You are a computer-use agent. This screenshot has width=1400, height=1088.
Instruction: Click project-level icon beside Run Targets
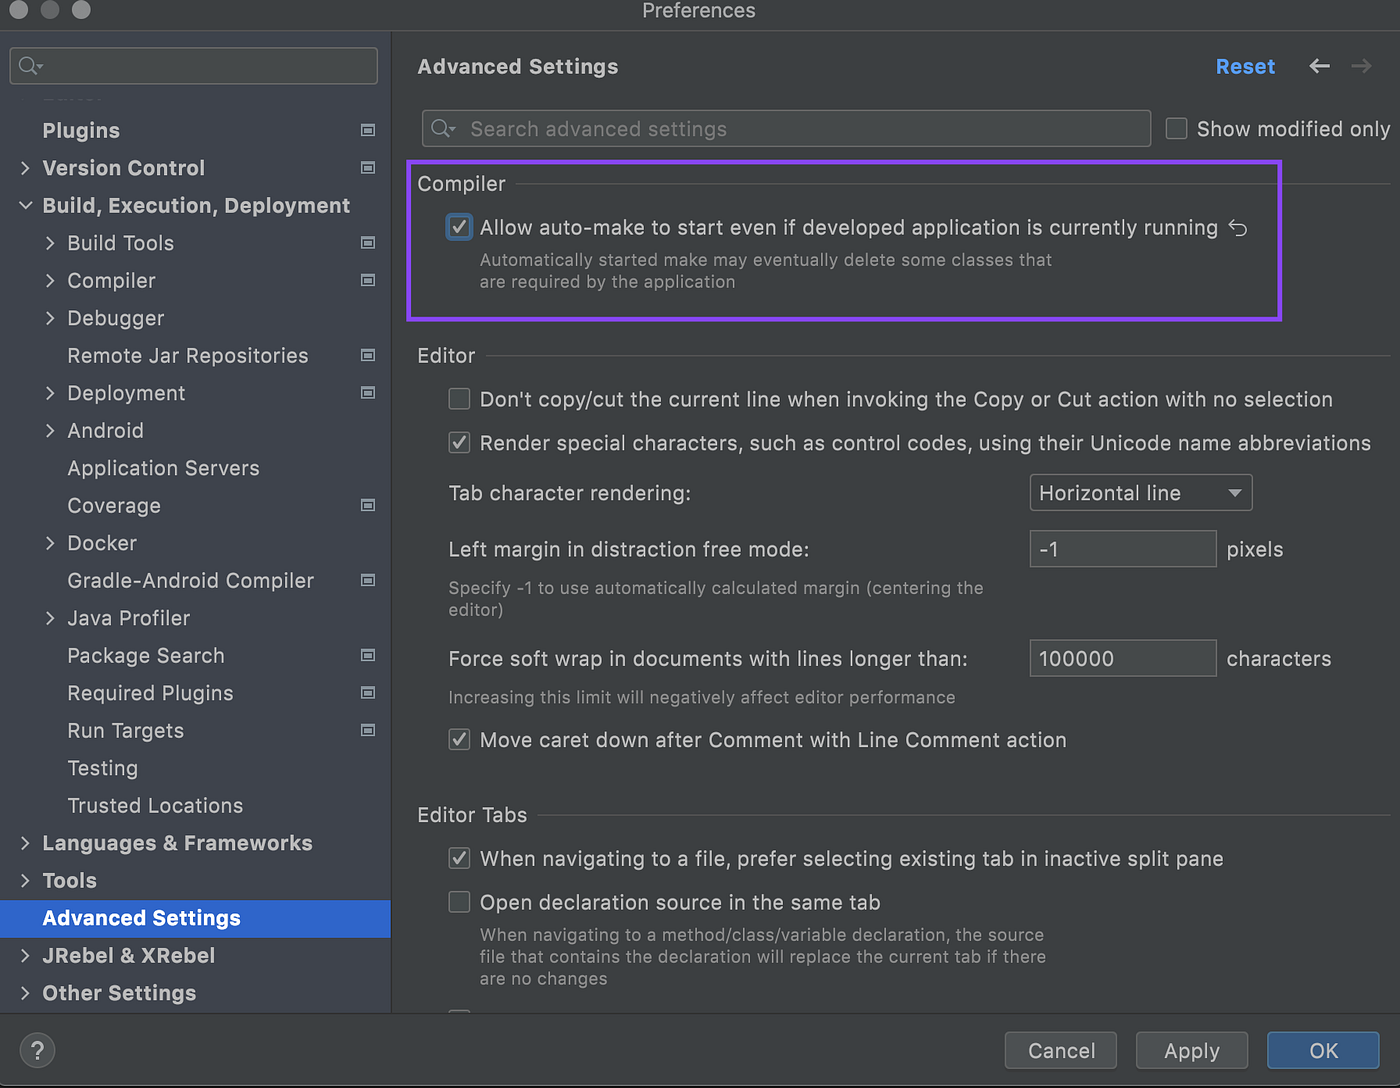(x=368, y=731)
